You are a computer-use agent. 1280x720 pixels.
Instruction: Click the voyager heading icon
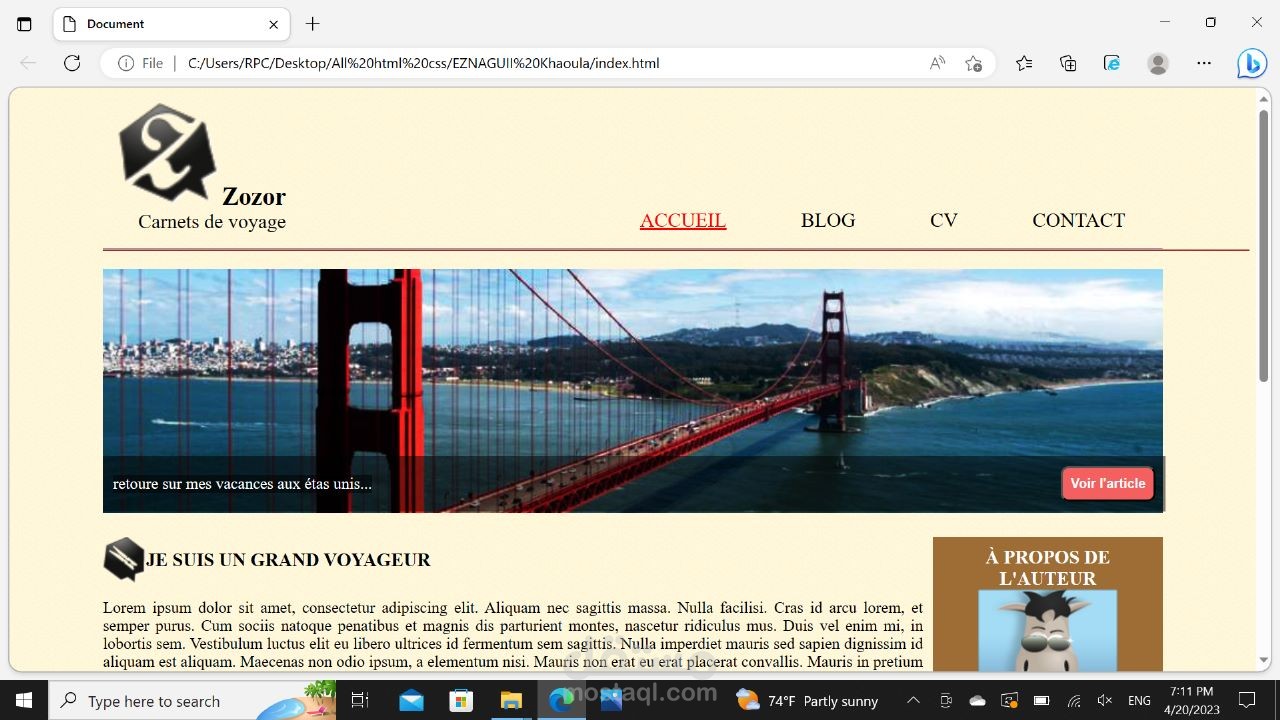pyautogui.click(x=124, y=559)
